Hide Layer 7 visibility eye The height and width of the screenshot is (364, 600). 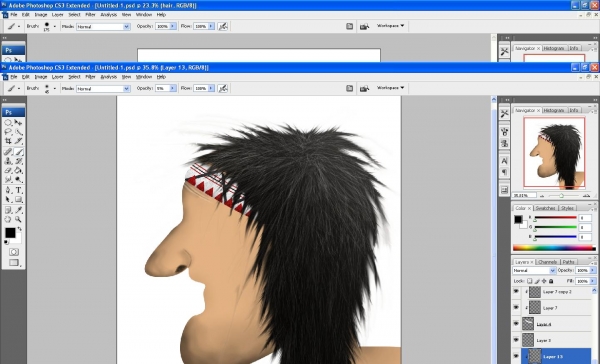[516, 308]
